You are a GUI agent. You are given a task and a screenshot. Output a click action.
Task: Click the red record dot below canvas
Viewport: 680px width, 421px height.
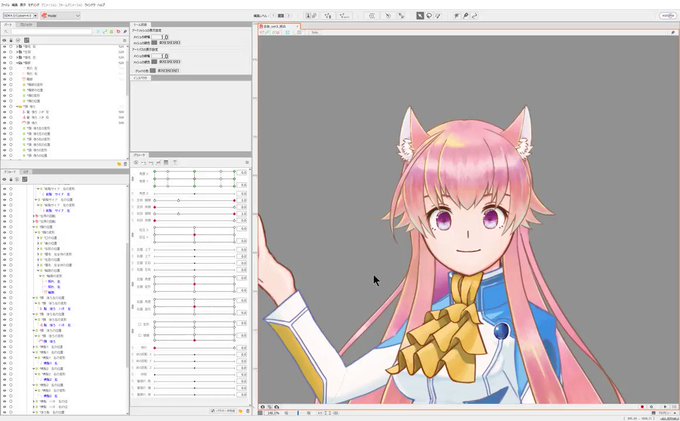(642, 407)
